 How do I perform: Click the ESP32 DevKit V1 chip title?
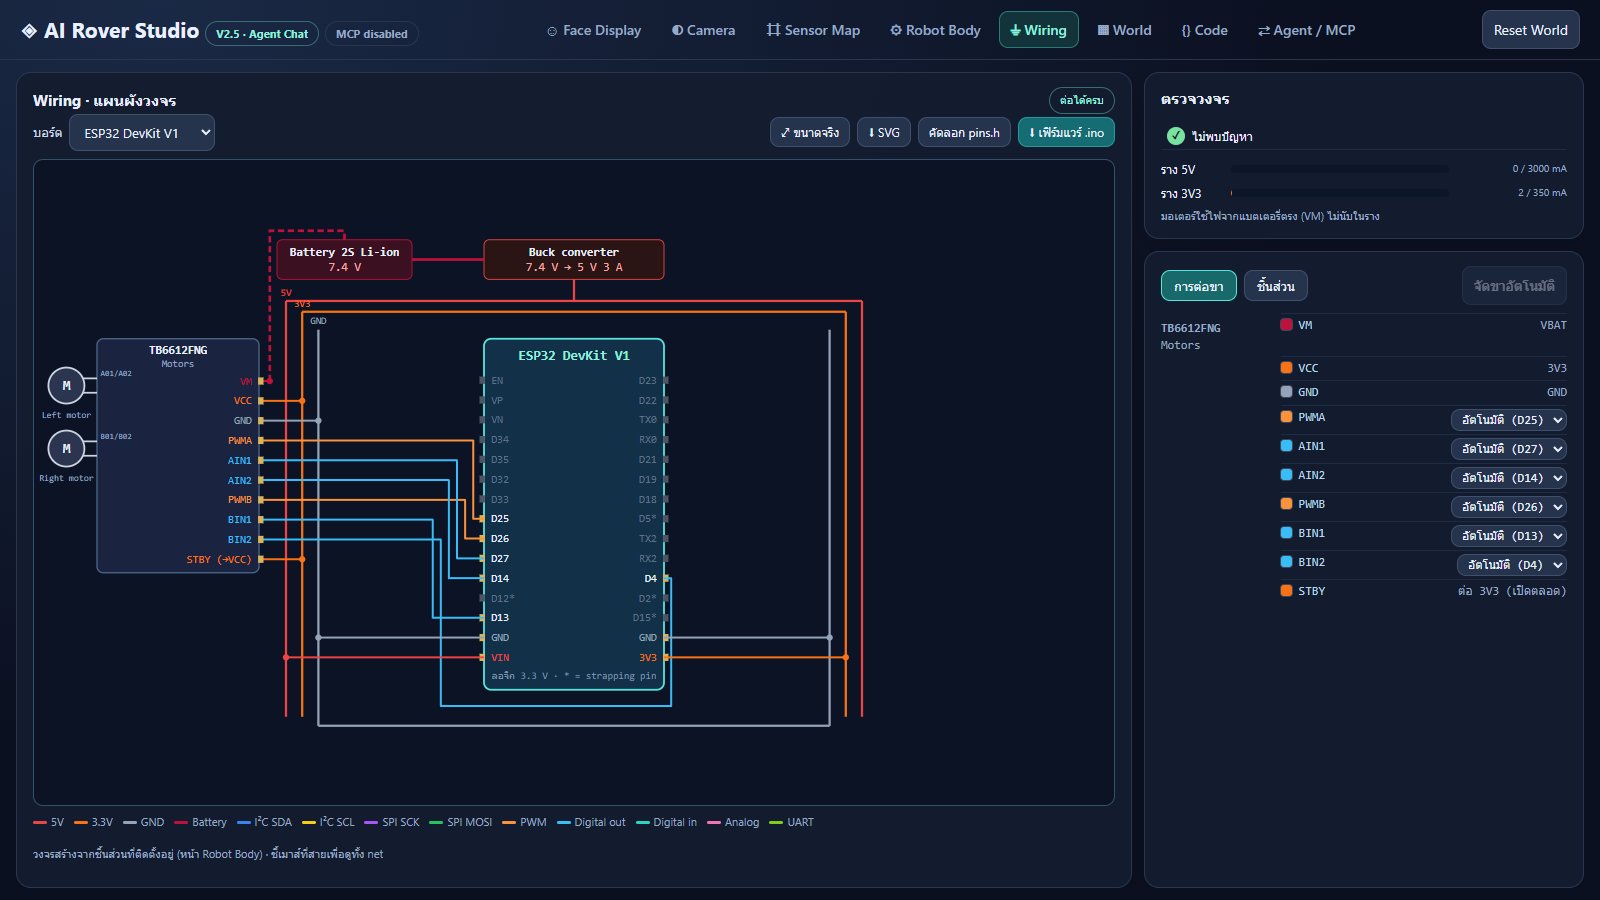[574, 355]
